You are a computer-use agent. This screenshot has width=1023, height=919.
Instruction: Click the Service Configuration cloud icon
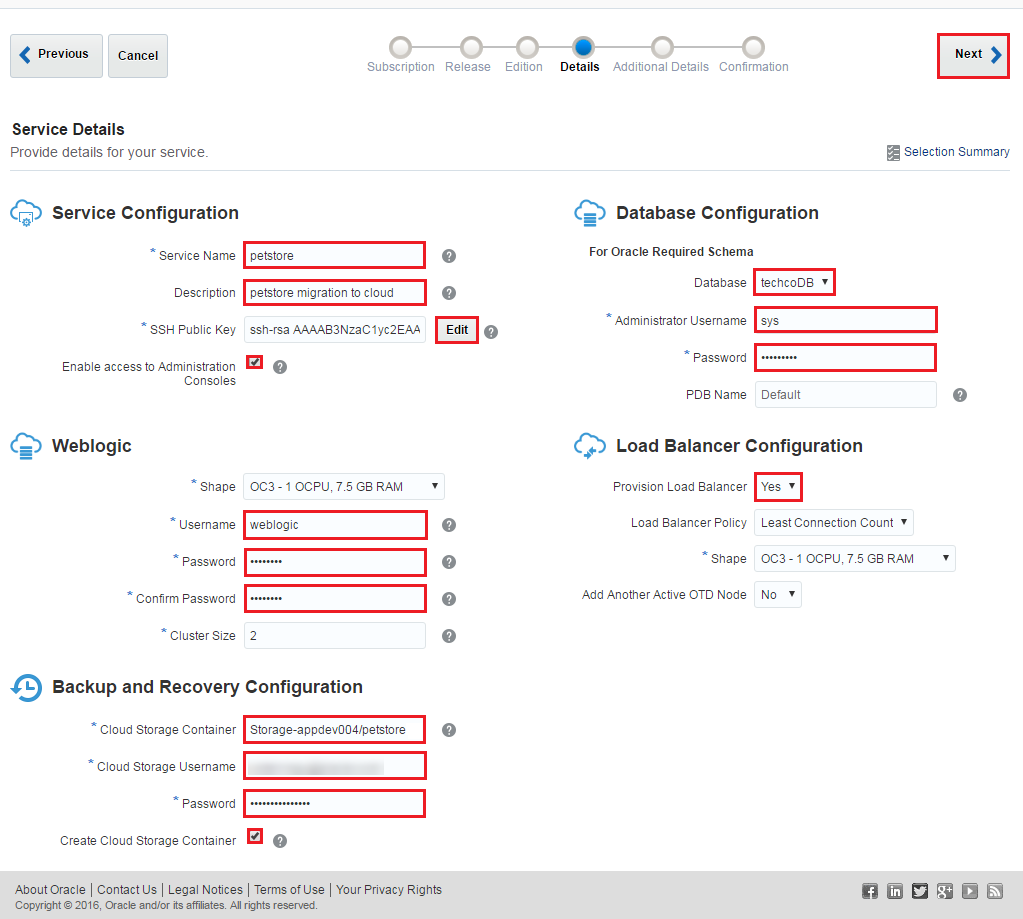tap(26, 213)
